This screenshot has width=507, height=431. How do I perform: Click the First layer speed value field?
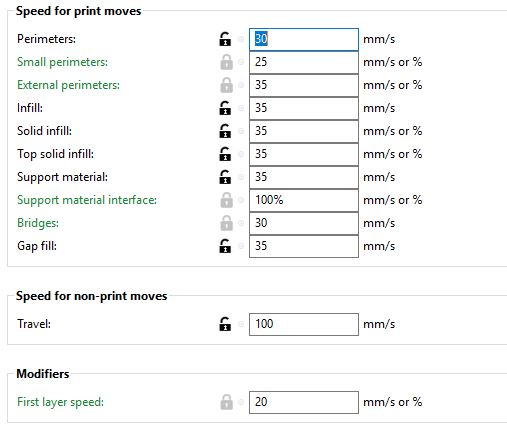304,402
